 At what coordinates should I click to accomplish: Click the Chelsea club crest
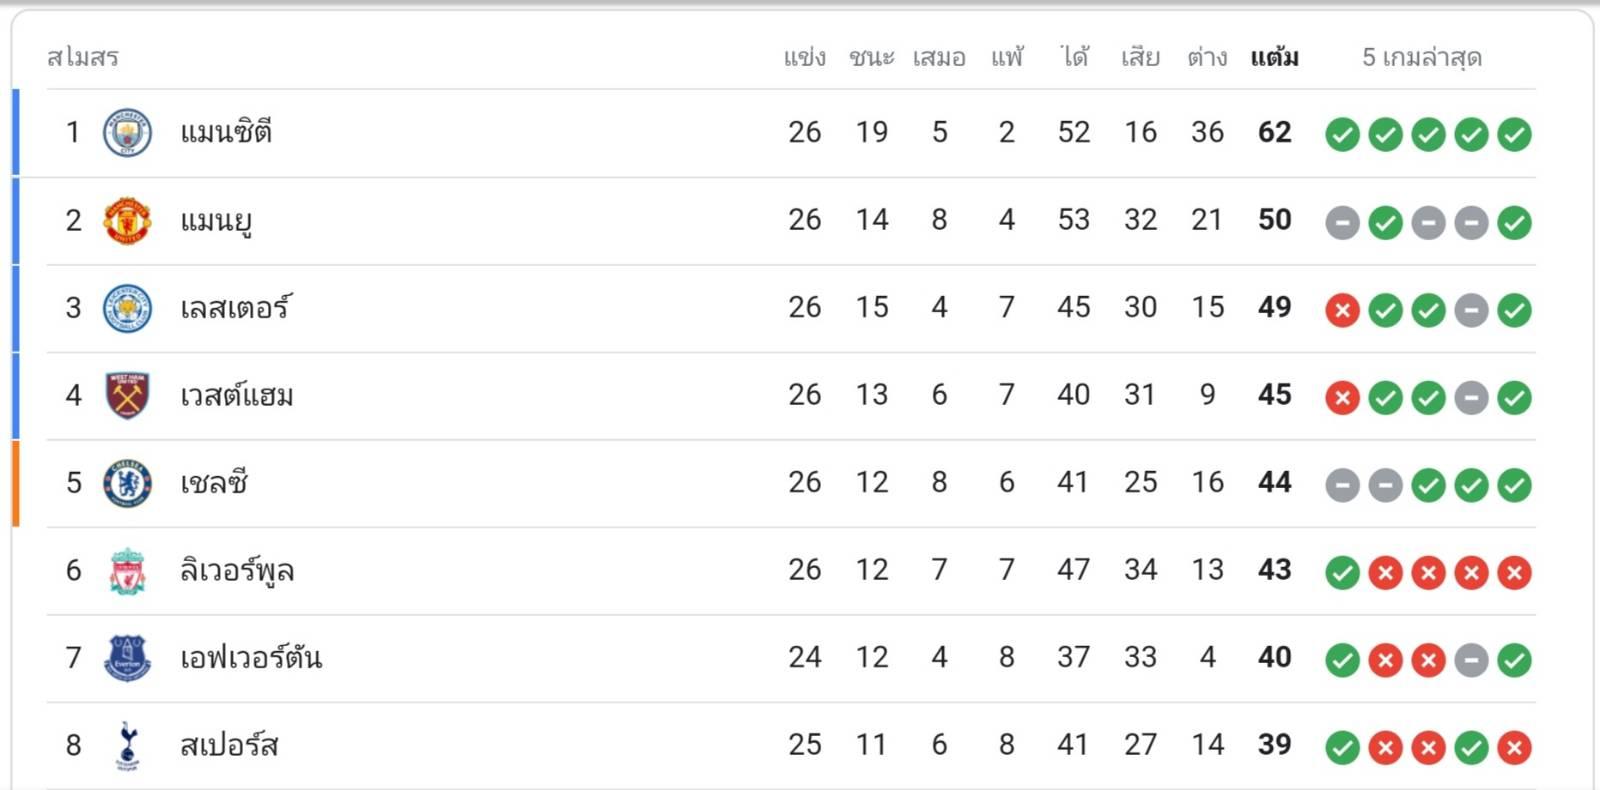tap(127, 483)
